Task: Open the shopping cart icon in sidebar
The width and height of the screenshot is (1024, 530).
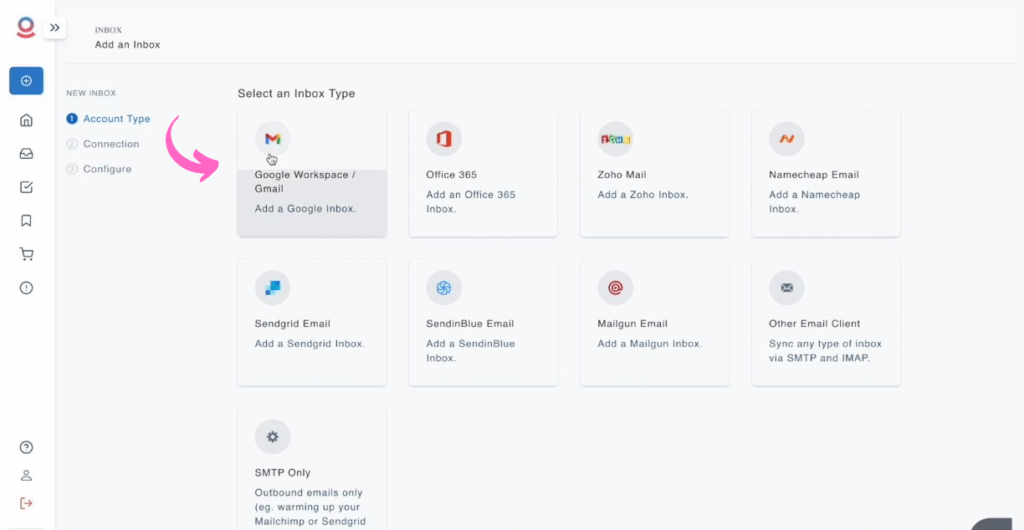Action: click(26, 254)
